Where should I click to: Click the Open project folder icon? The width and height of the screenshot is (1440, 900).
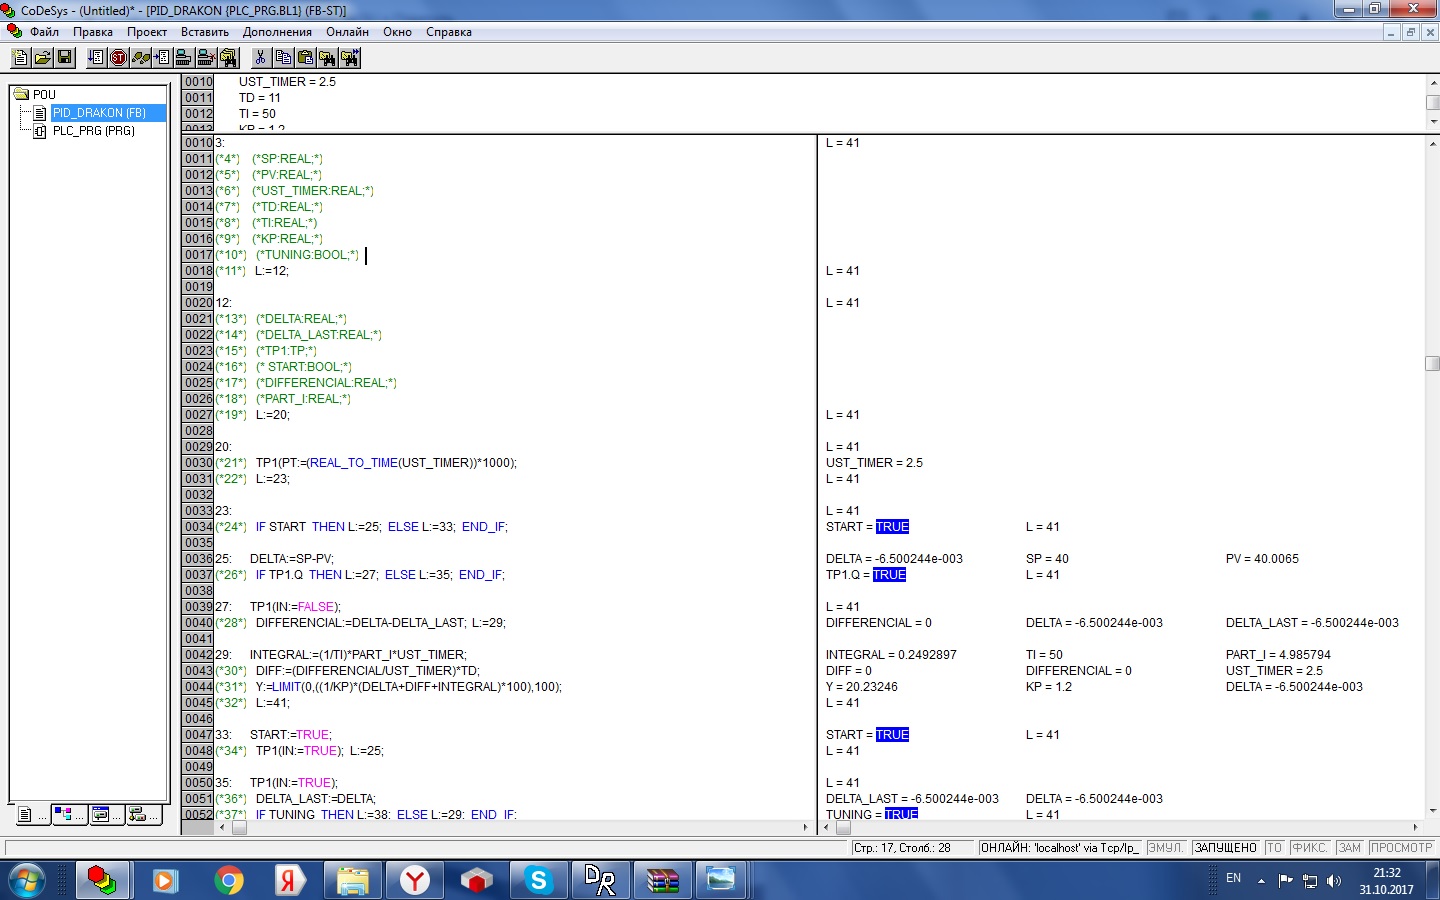tap(42, 58)
